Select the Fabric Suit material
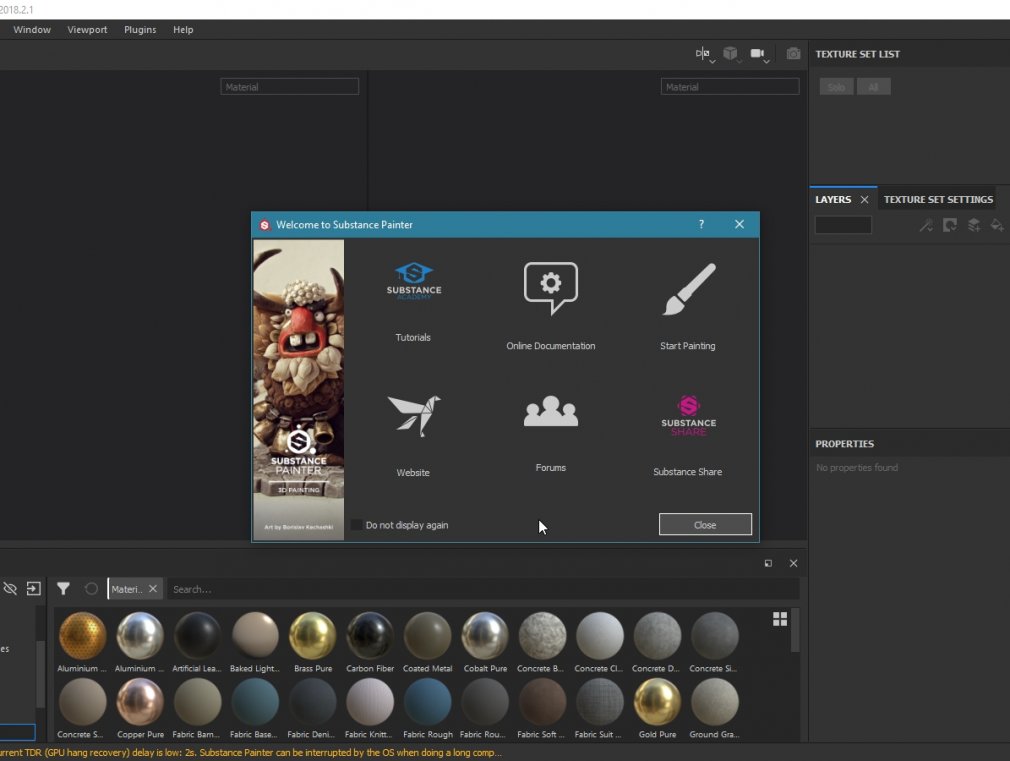1010x761 pixels. 600,708
